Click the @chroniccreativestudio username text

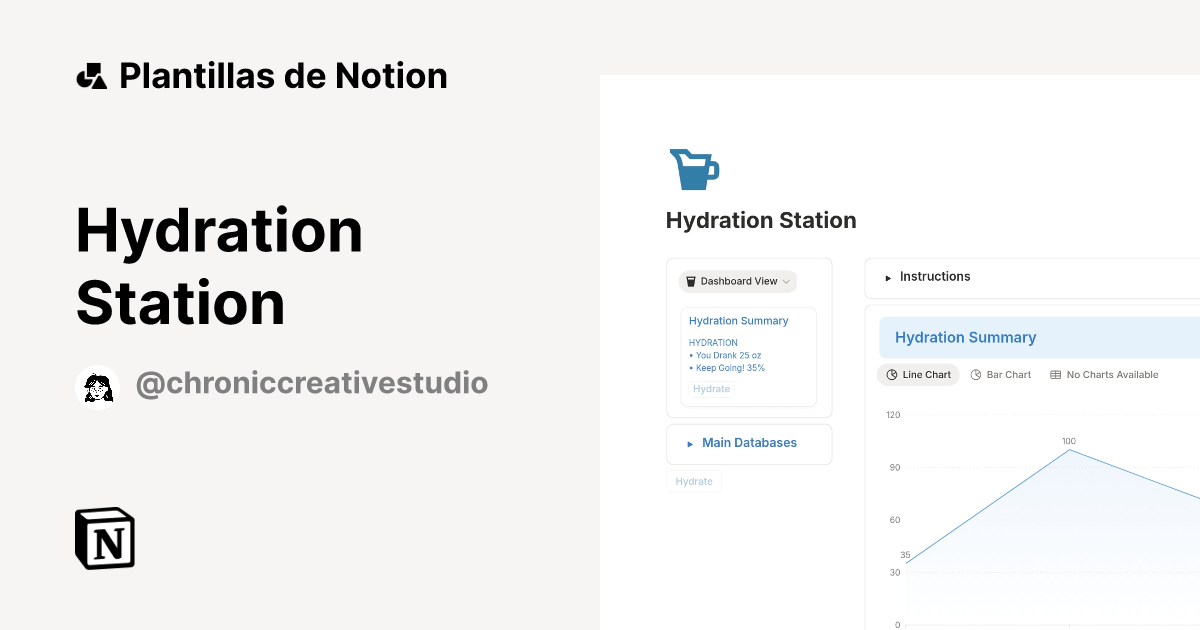point(312,384)
